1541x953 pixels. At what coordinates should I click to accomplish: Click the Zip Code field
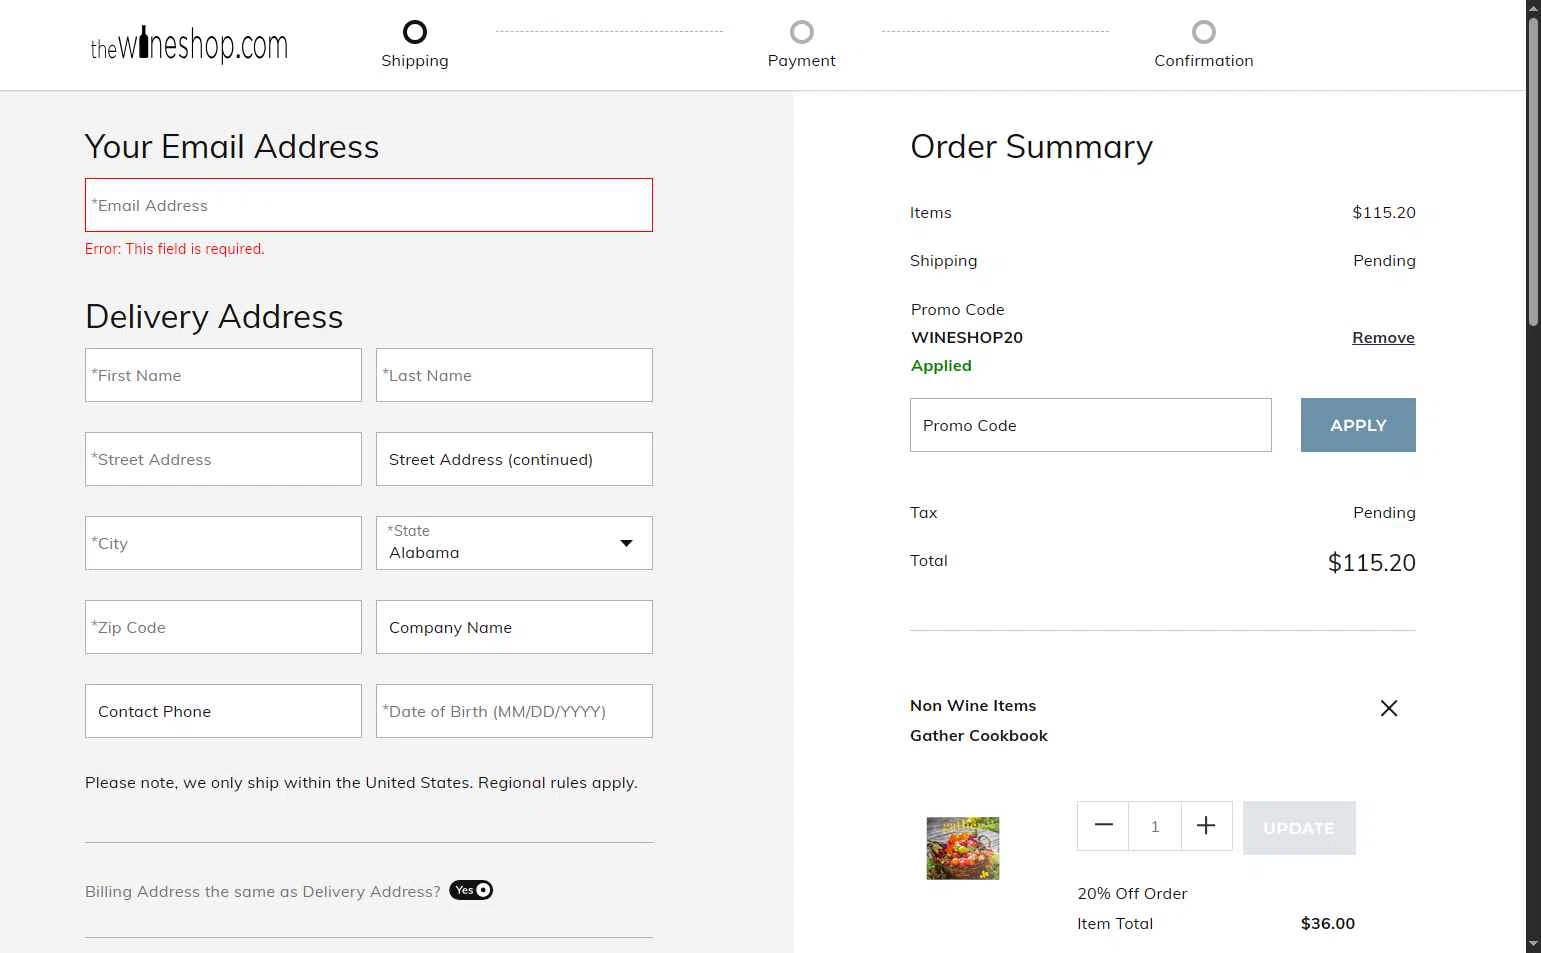223,627
